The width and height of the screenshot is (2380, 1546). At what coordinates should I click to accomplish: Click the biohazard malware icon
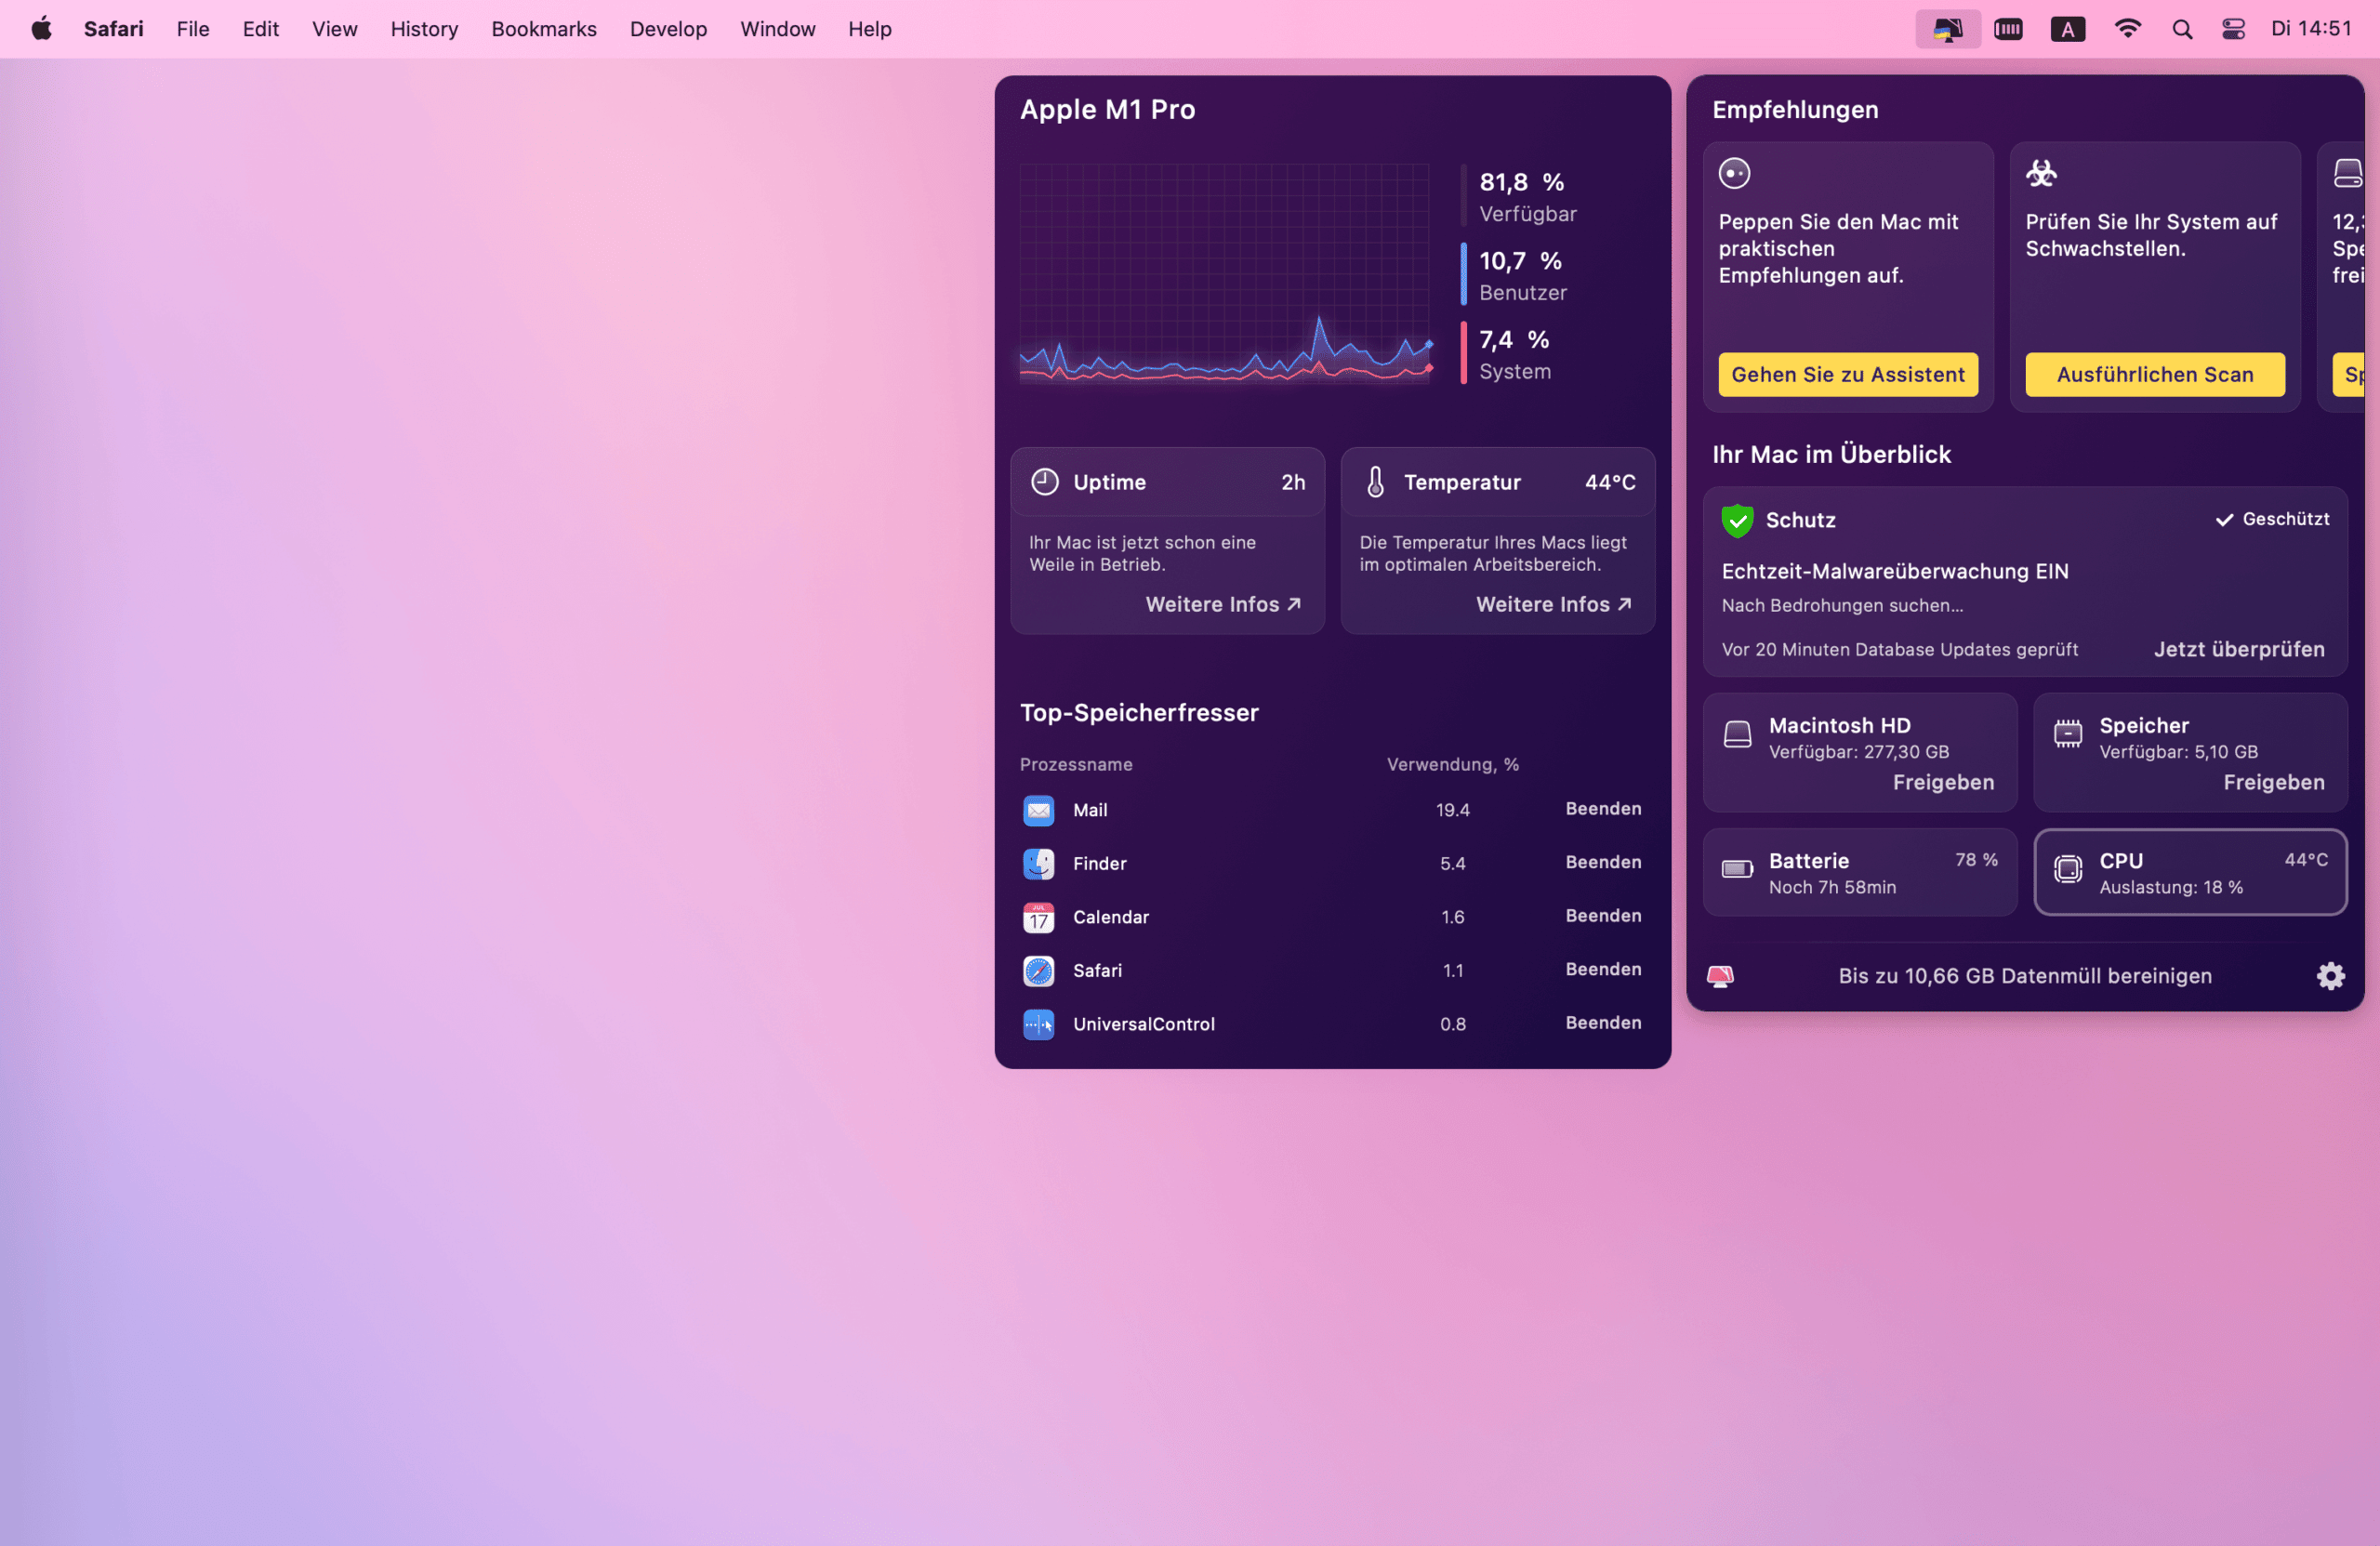coord(2041,173)
